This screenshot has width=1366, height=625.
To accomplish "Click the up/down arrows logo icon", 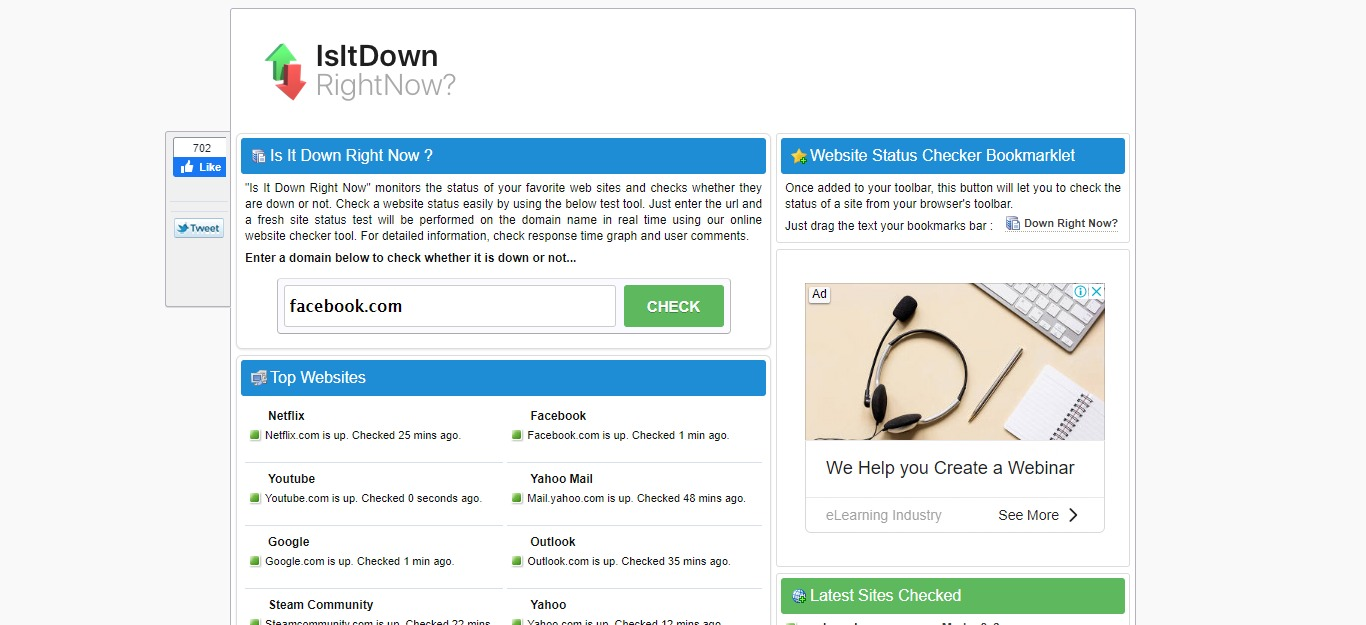I will point(285,71).
